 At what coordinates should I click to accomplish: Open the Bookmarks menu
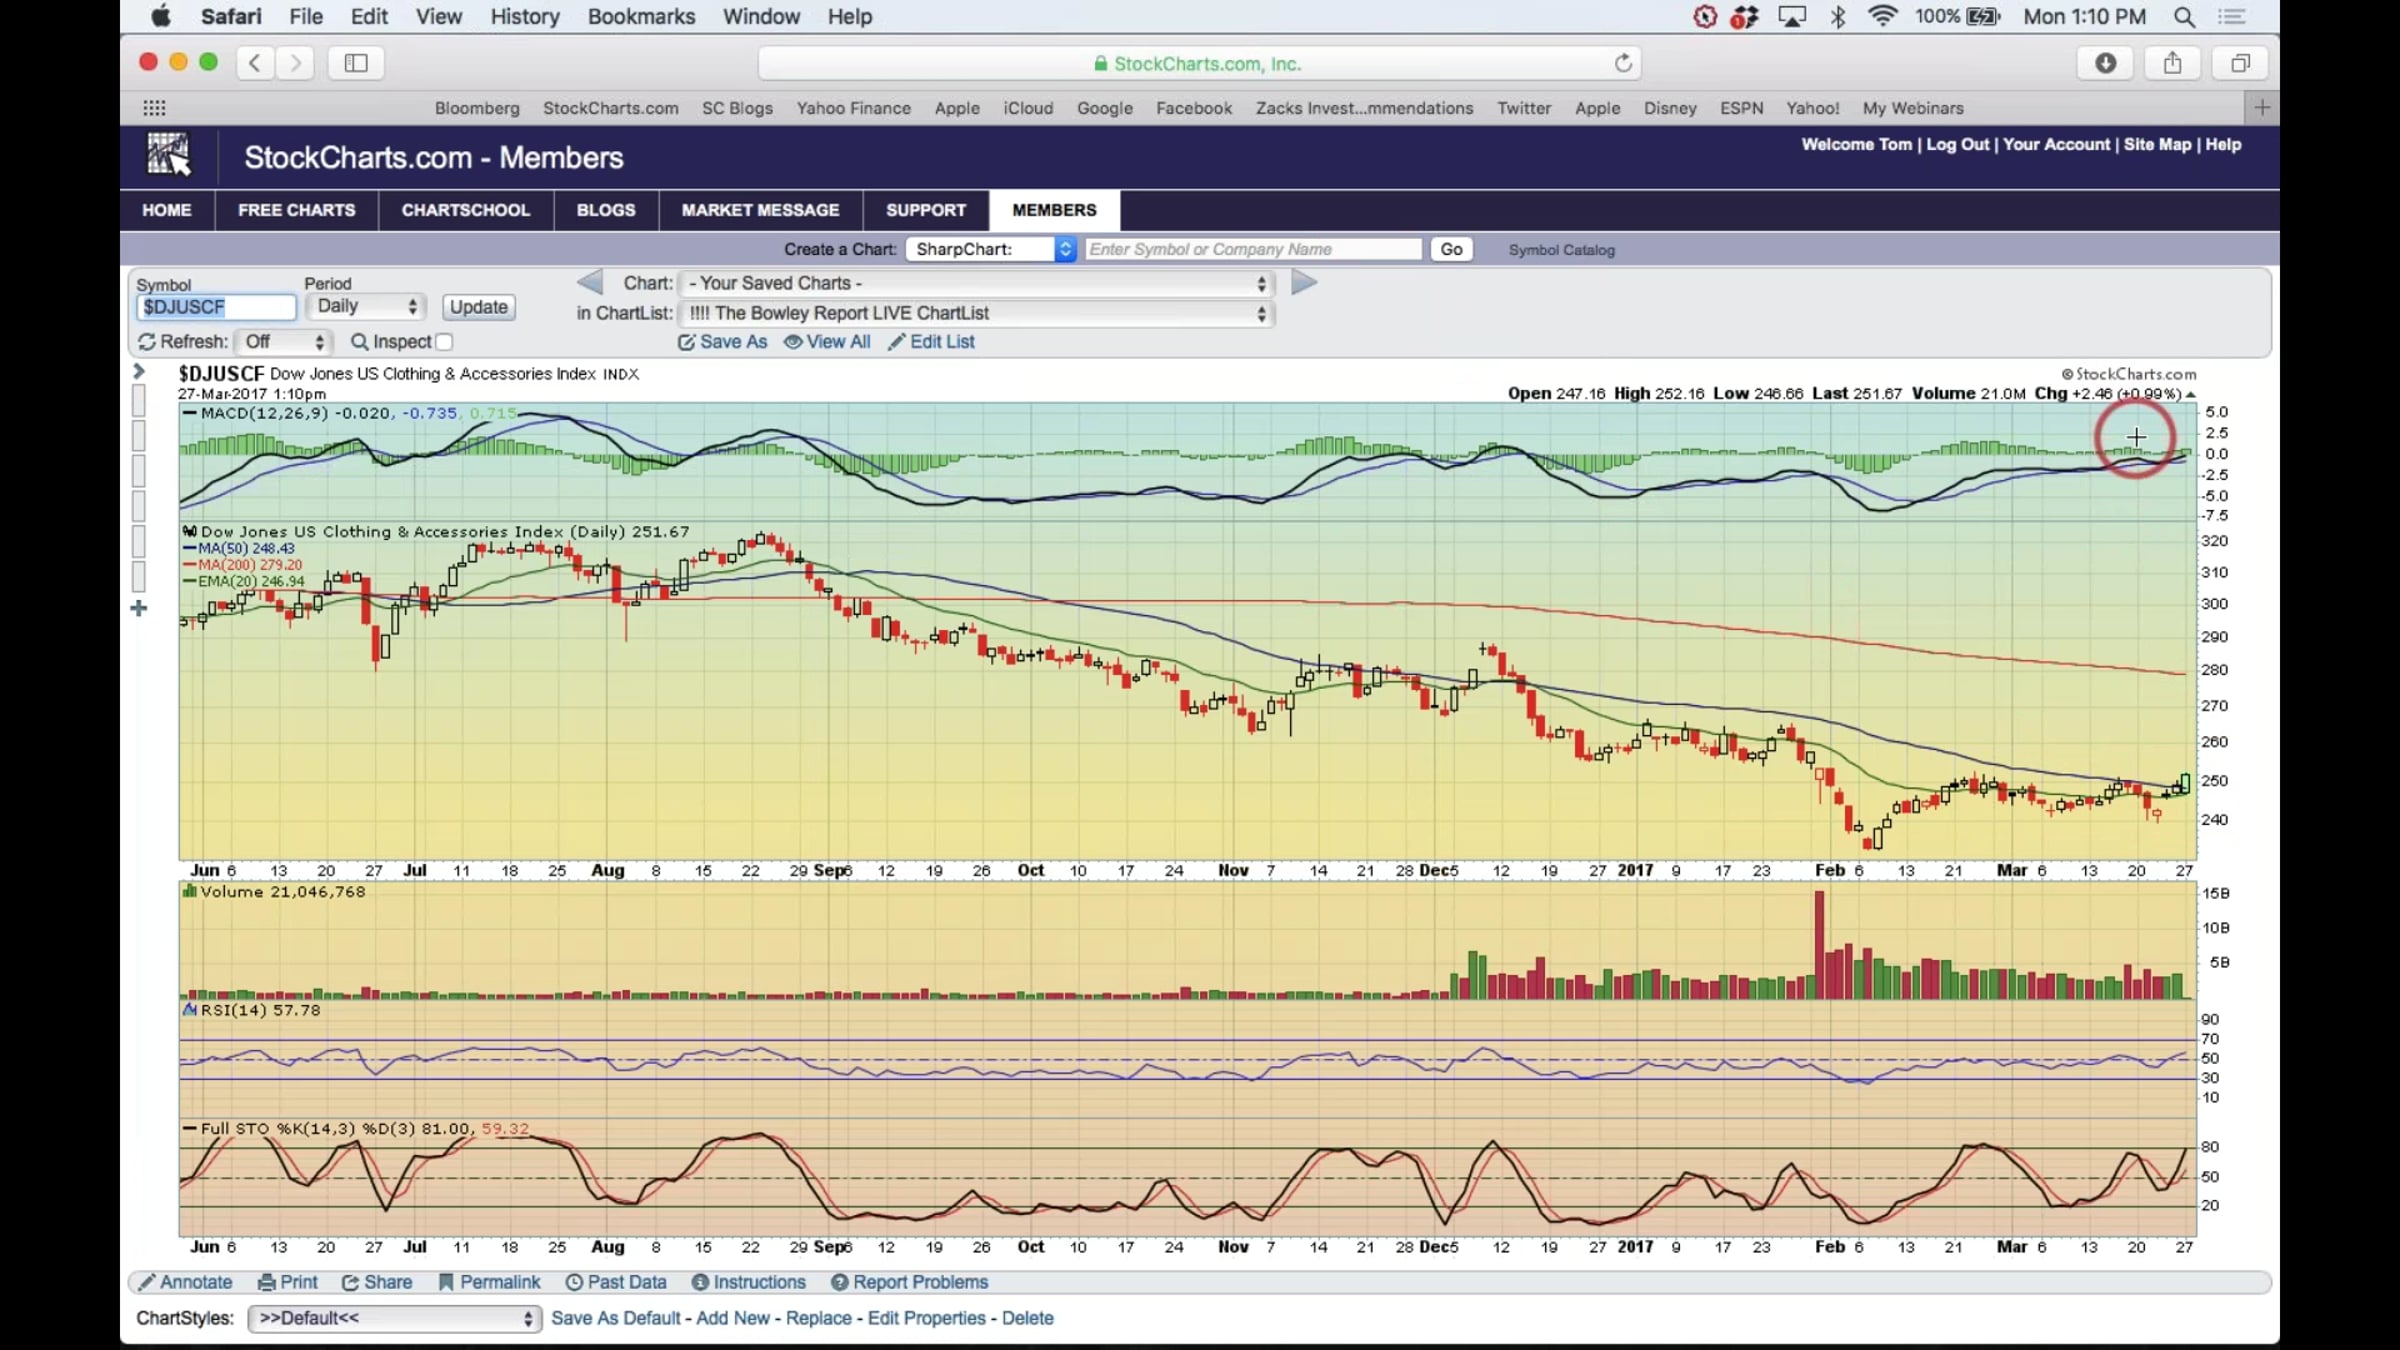[641, 17]
